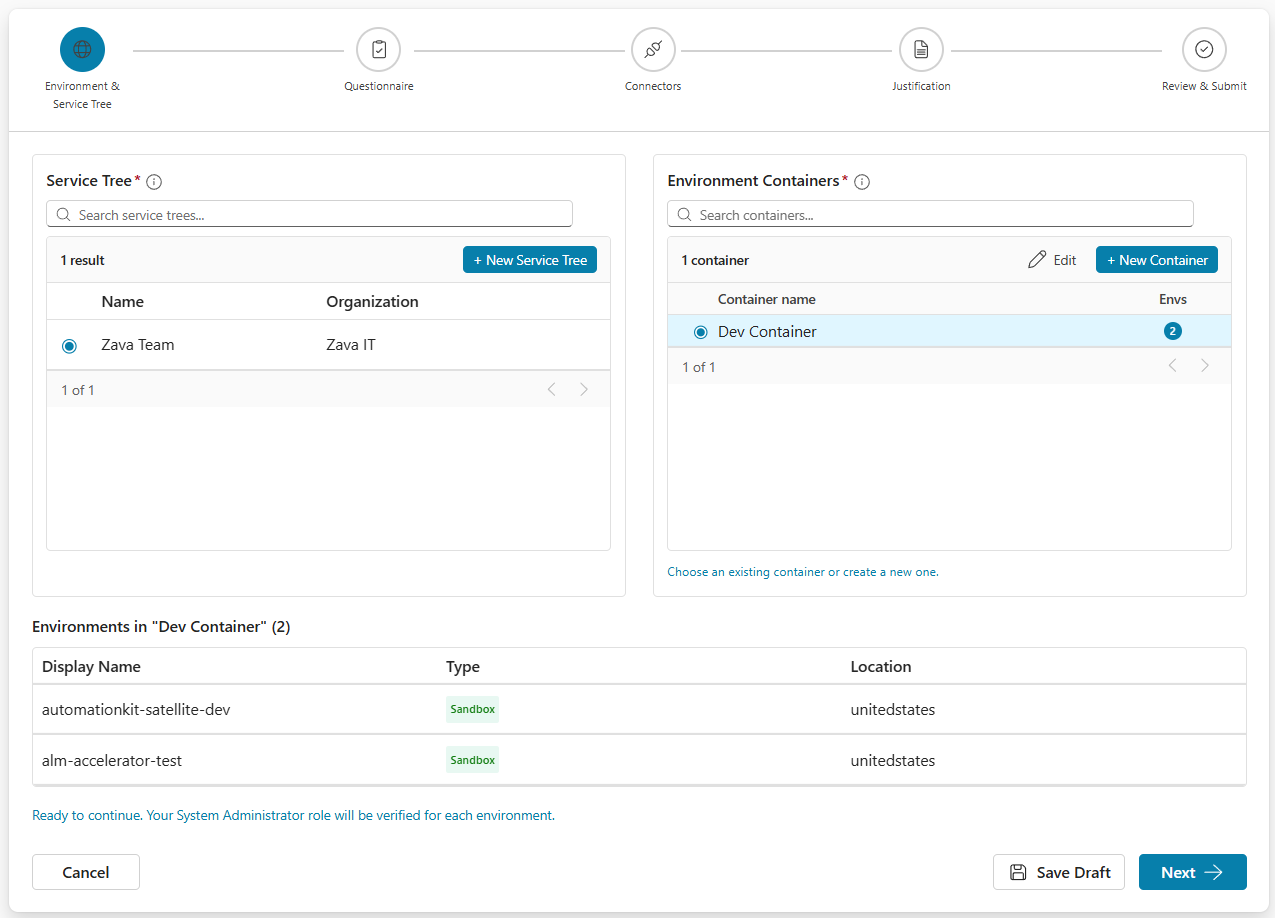Sort by the Name column header
The image size is (1275, 918).
(123, 302)
